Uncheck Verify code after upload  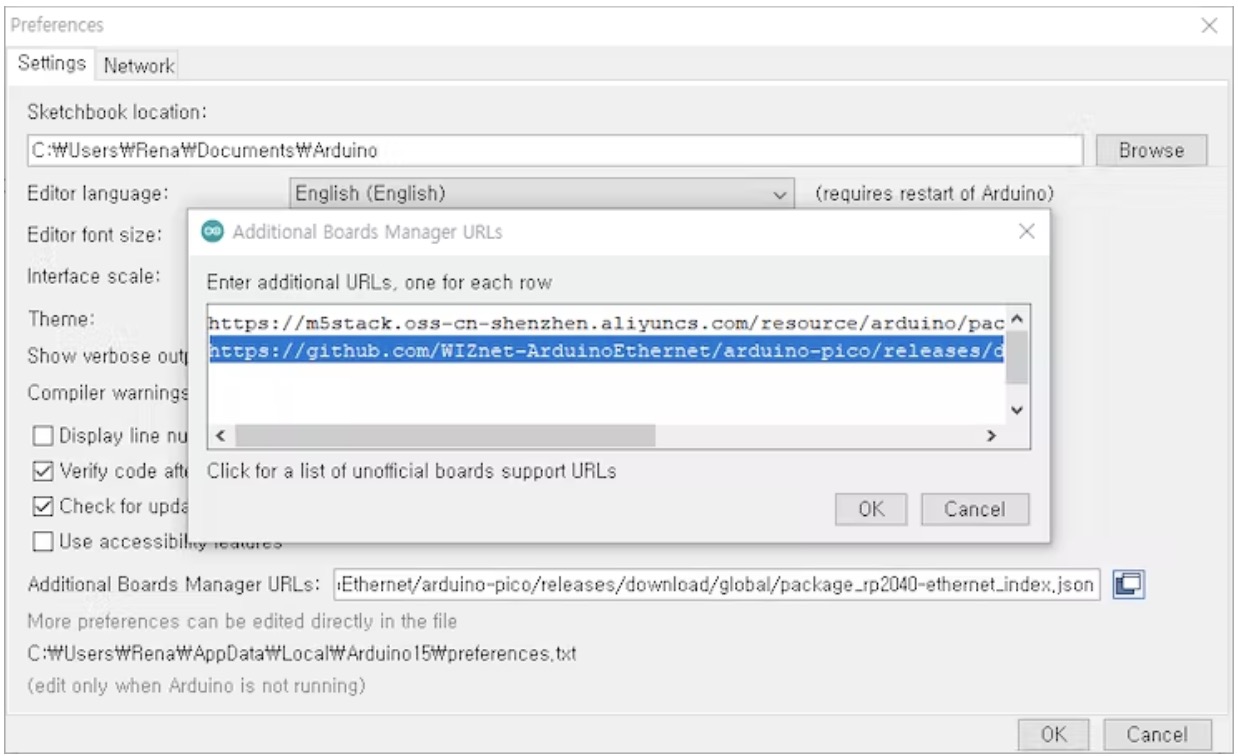coord(43,469)
